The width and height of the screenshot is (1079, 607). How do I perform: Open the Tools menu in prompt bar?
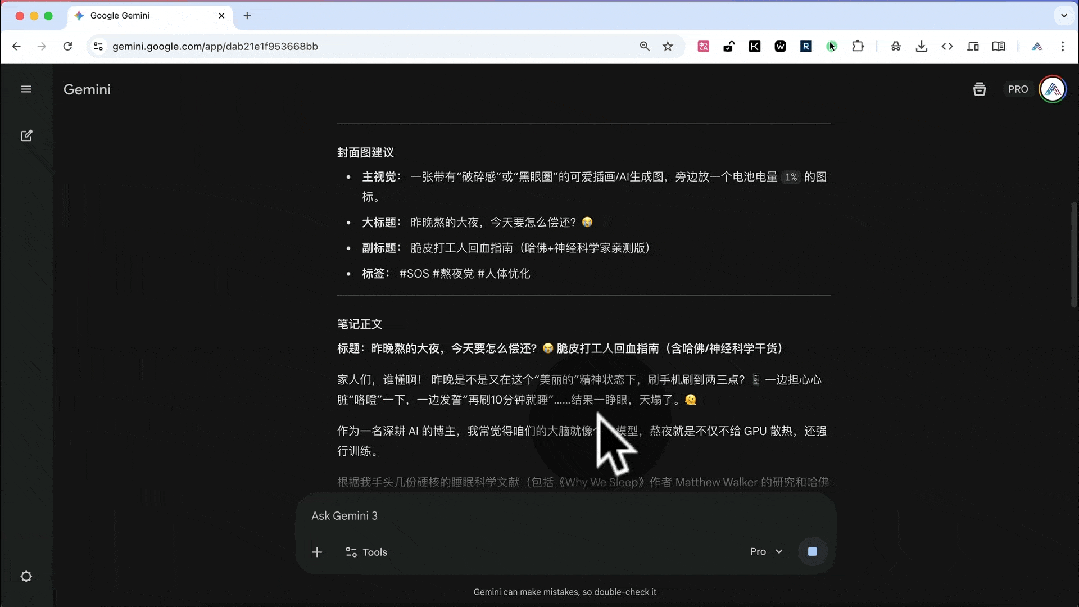366,551
